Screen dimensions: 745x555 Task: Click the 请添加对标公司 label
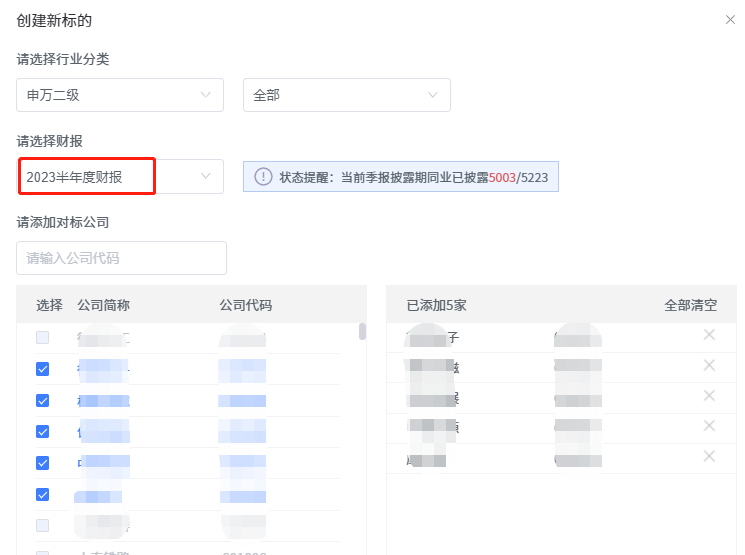(x=63, y=222)
